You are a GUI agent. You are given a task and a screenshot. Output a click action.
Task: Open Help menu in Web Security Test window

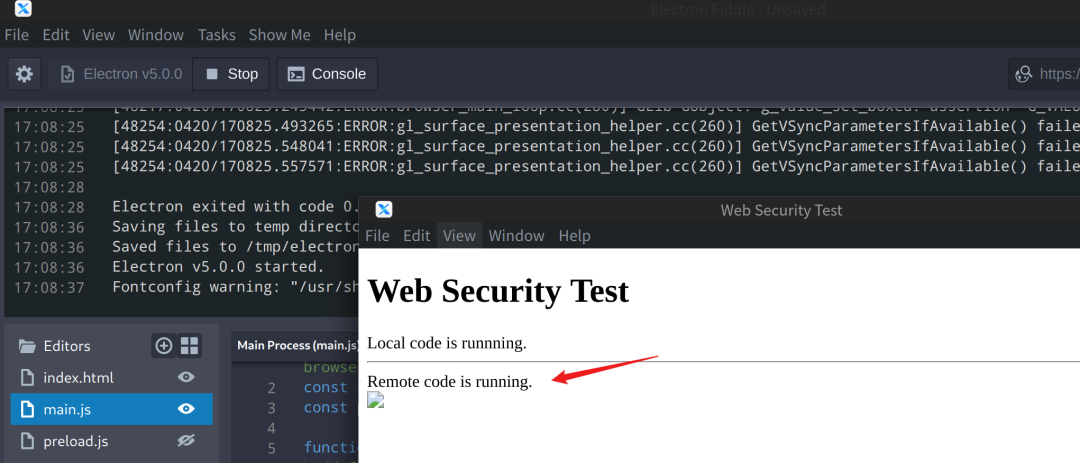point(574,236)
